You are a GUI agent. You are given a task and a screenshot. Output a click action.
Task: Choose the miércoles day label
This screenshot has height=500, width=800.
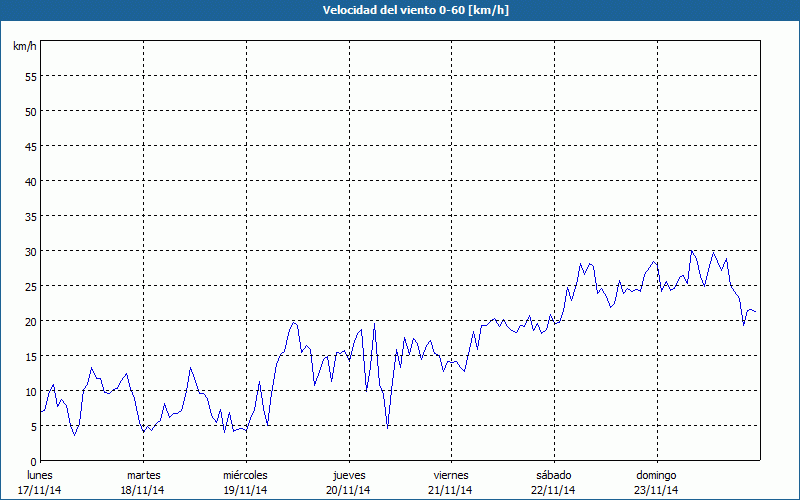(x=245, y=475)
